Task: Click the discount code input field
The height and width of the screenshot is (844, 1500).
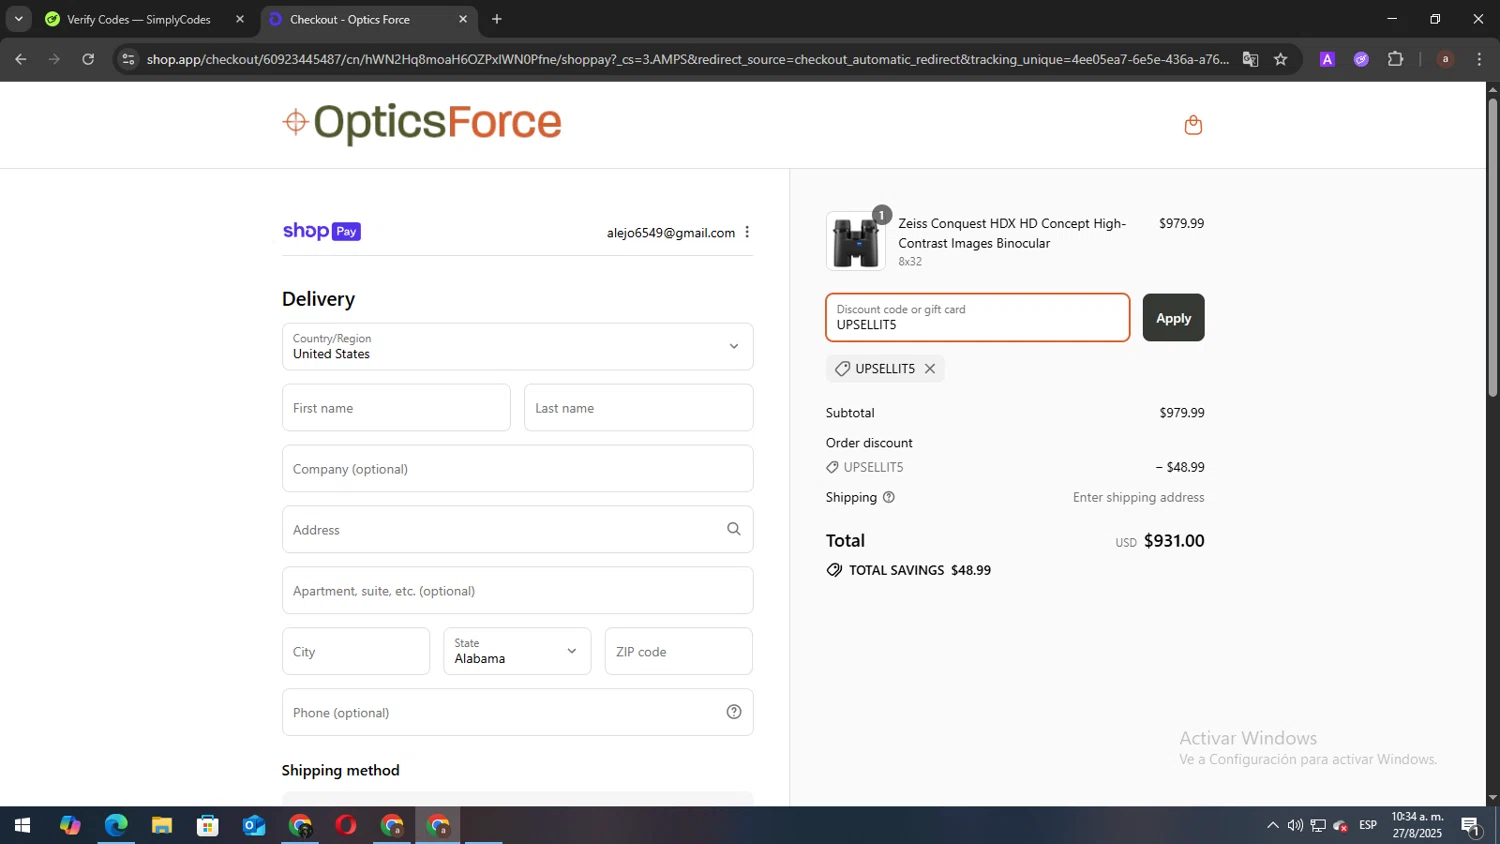Action: tap(978, 318)
